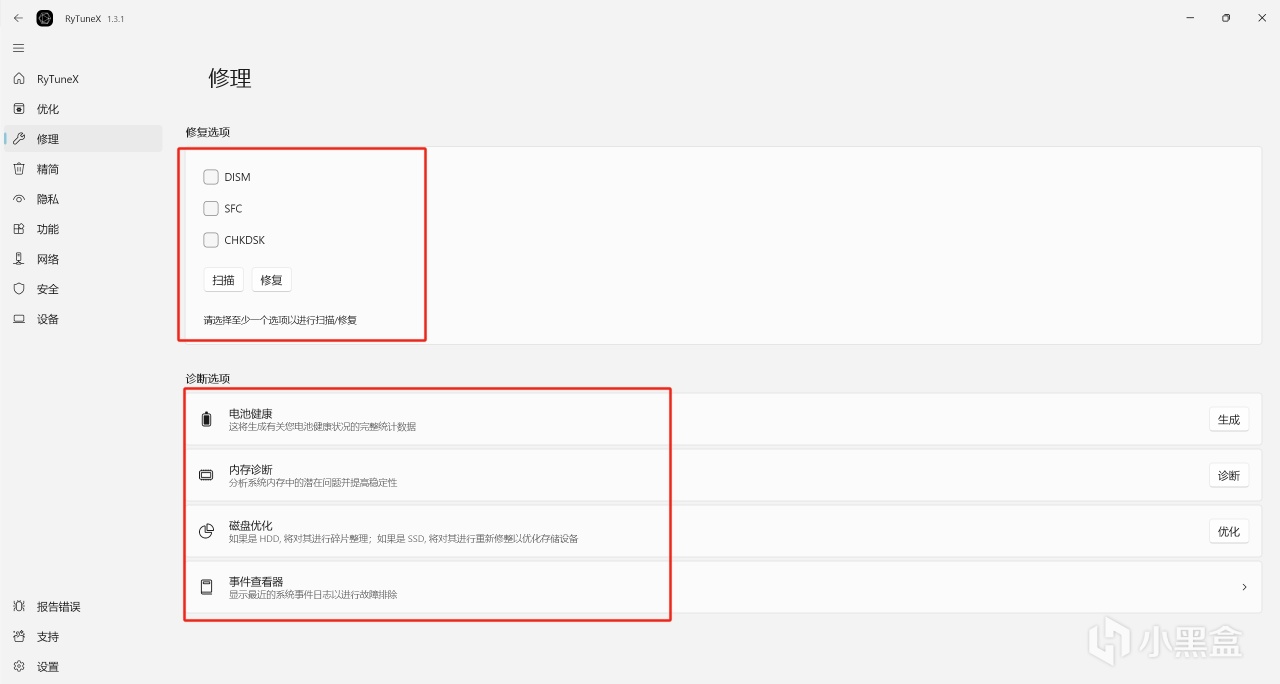The height and width of the screenshot is (684, 1280).
Task: Click the 支持 support icon
Action: (x=19, y=637)
